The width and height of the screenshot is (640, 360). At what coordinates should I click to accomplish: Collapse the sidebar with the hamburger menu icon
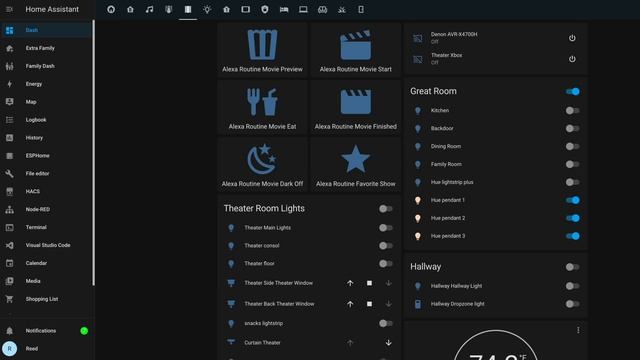[9, 9]
